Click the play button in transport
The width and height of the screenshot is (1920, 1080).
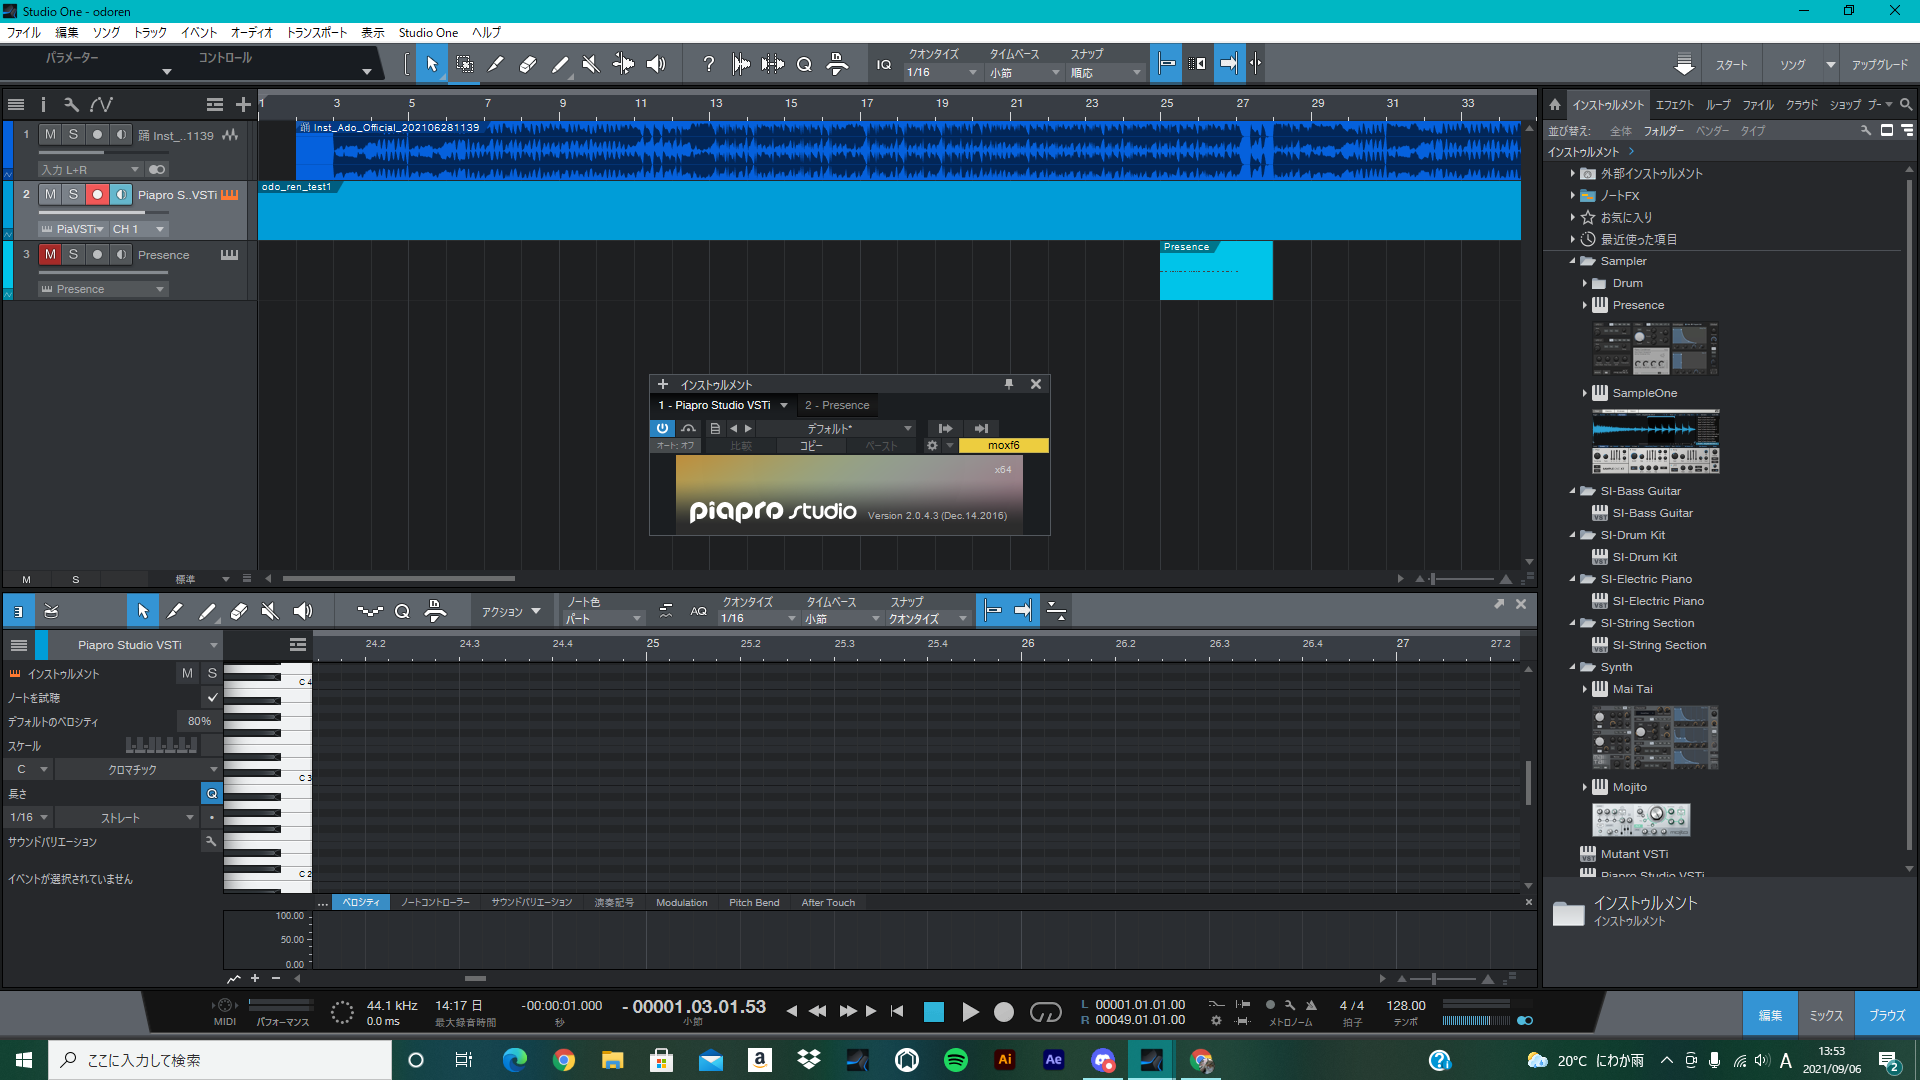click(x=970, y=1012)
